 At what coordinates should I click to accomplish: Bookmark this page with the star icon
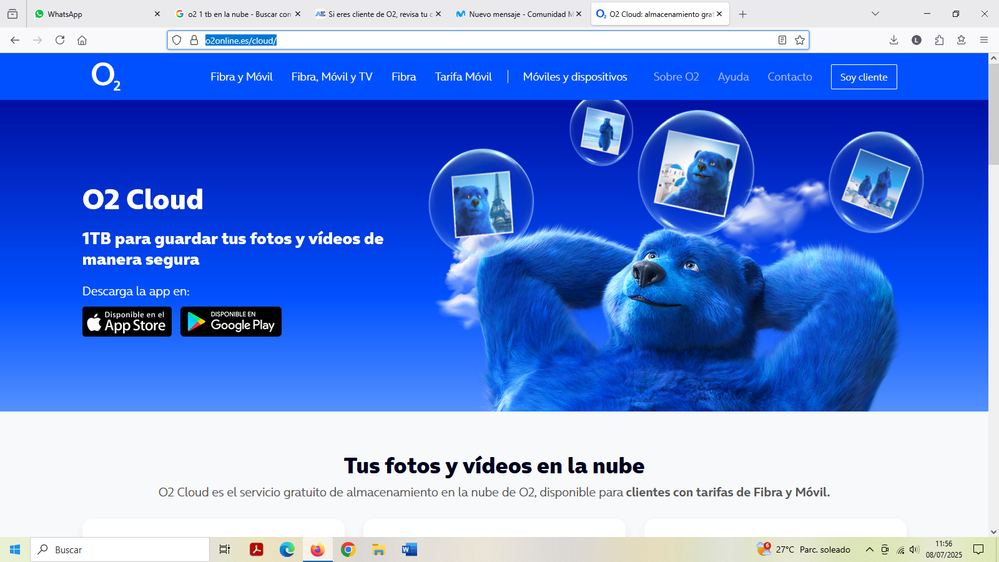pyautogui.click(x=799, y=40)
